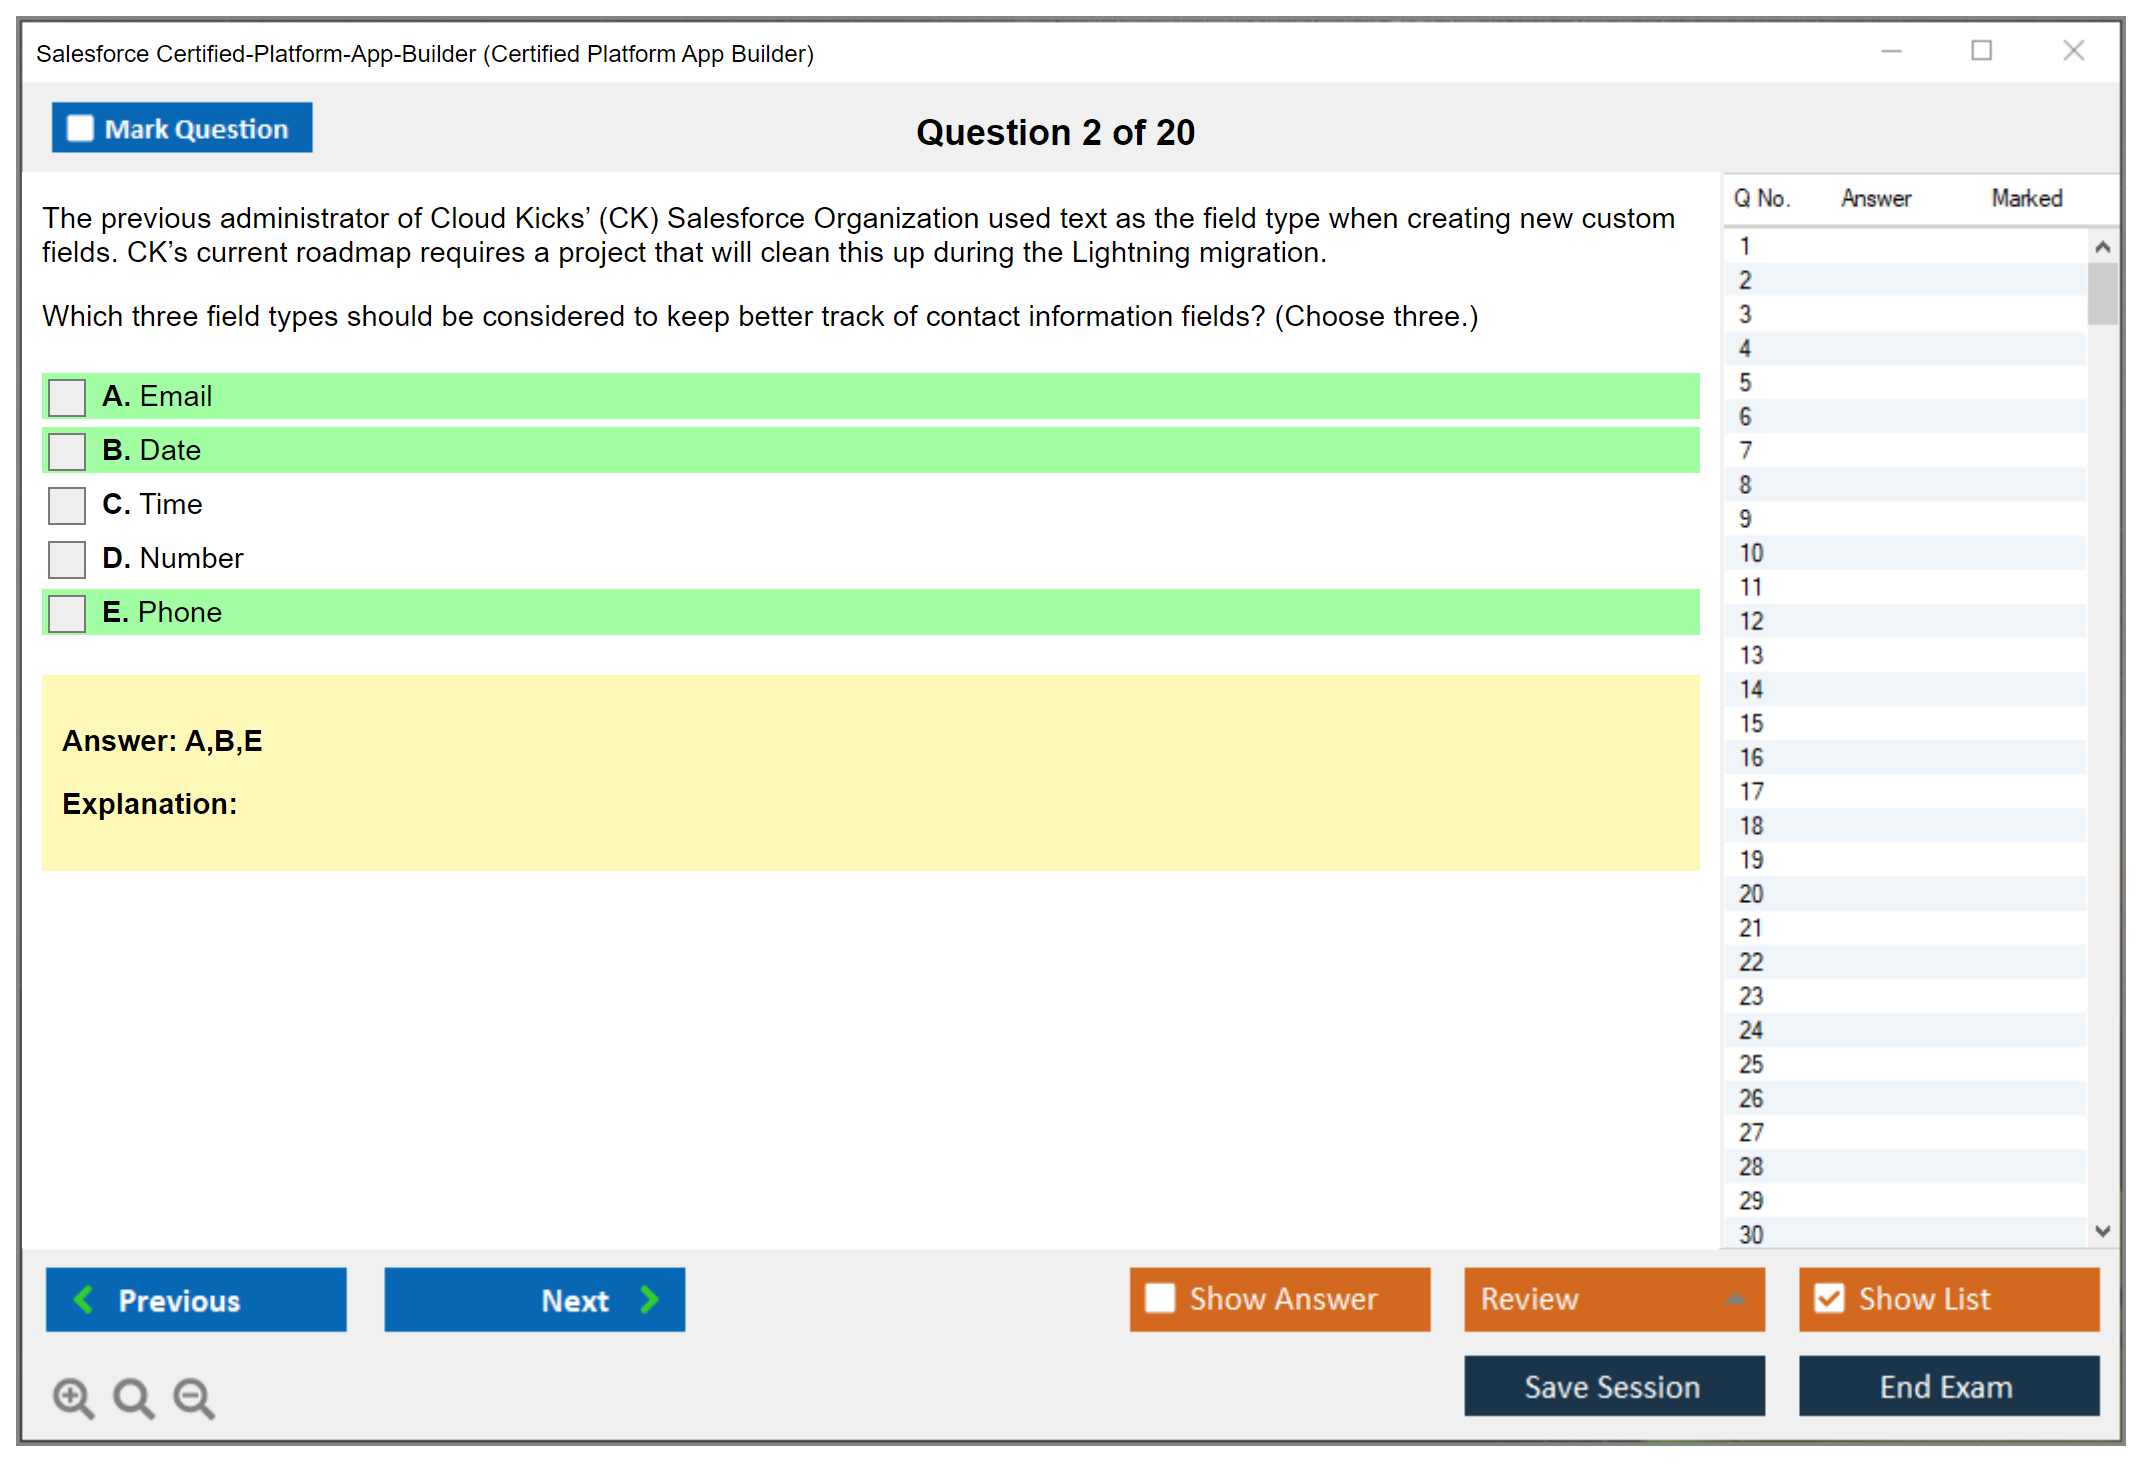Check answer option A. Email

(x=67, y=397)
